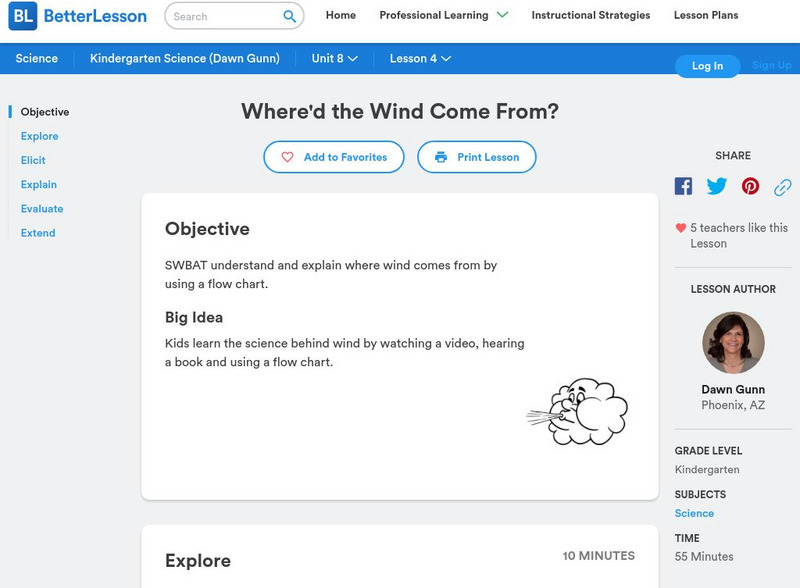The image size is (800, 588).
Task: Open the Science subject link
Action: click(x=694, y=513)
